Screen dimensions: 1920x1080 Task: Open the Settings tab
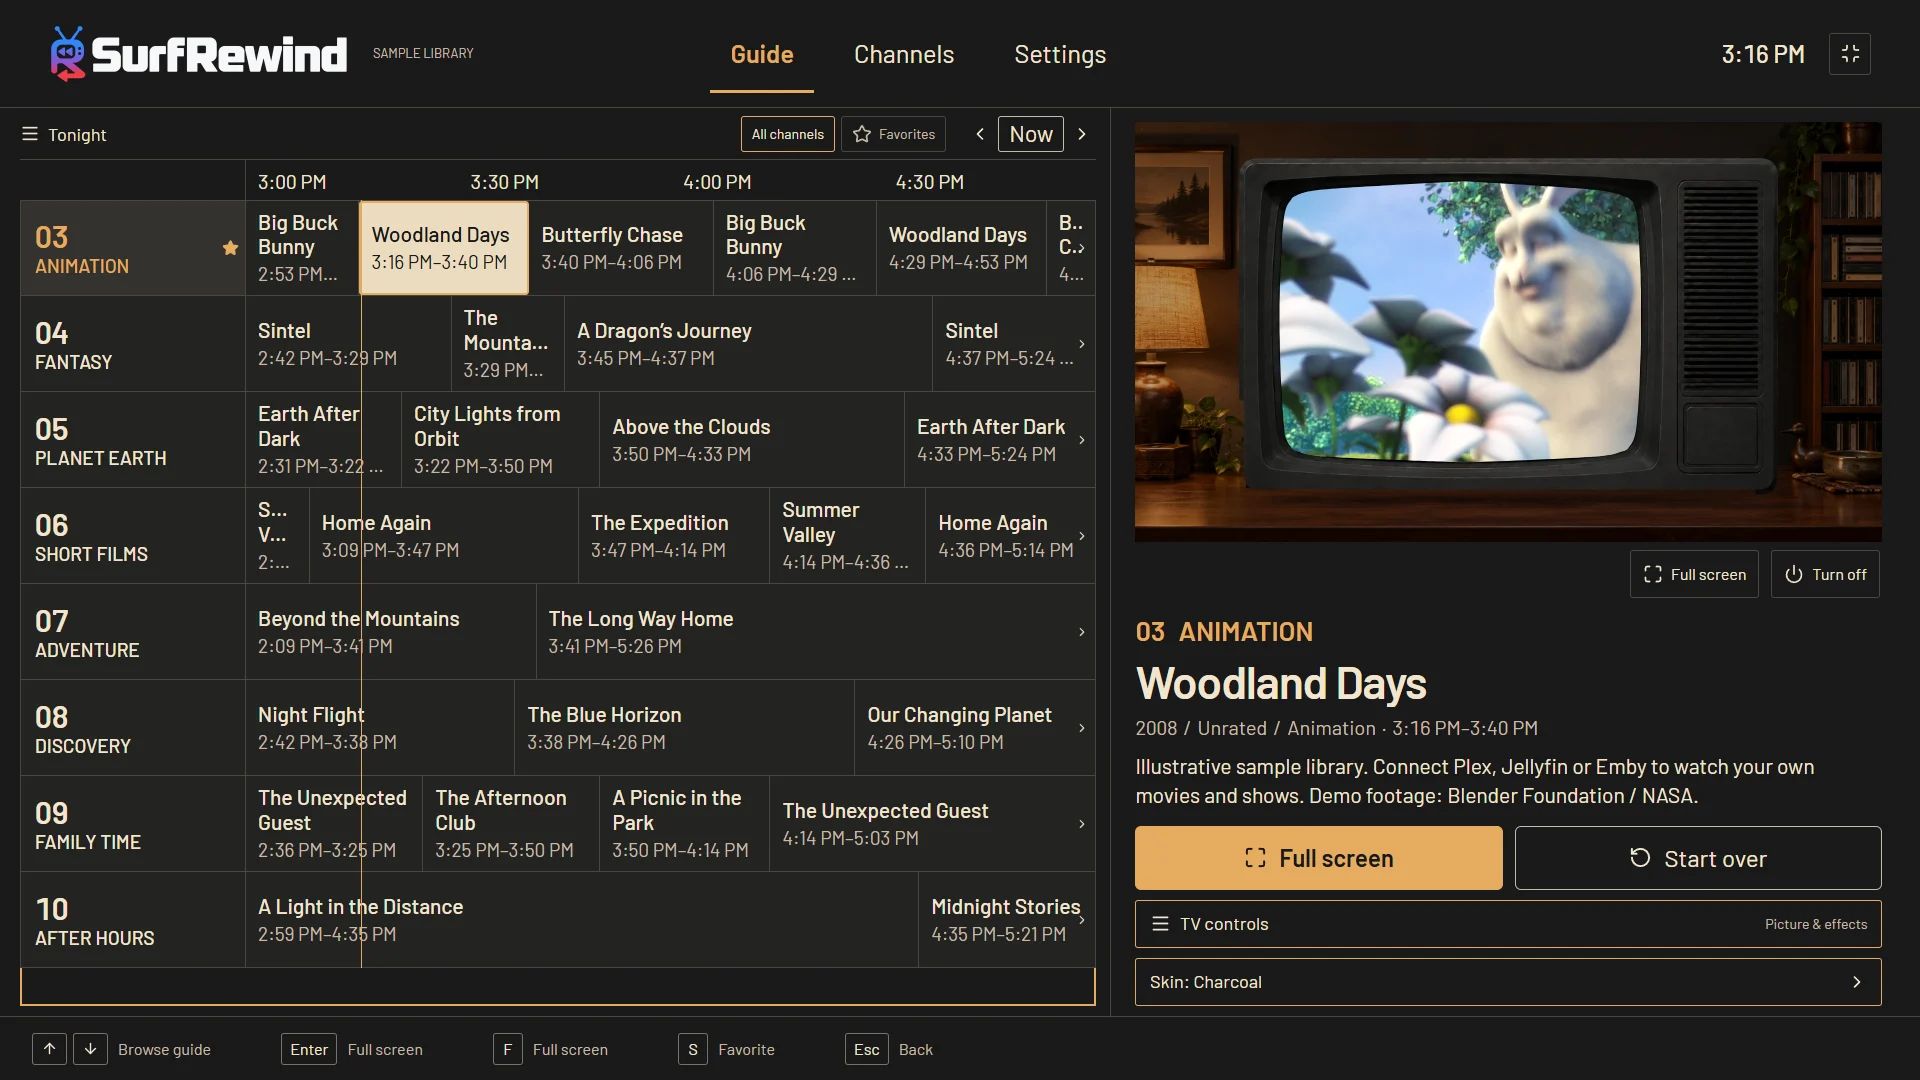coord(1060,54)
